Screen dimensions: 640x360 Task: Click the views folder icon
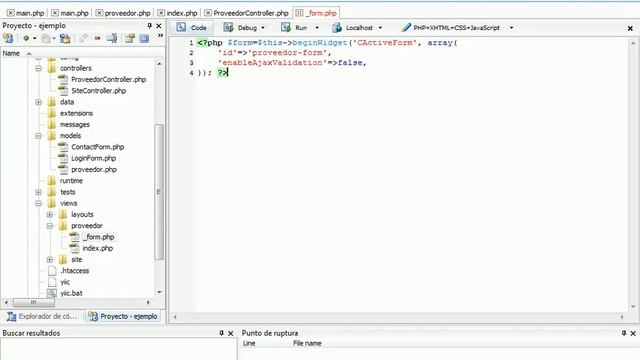pos(52,203)
